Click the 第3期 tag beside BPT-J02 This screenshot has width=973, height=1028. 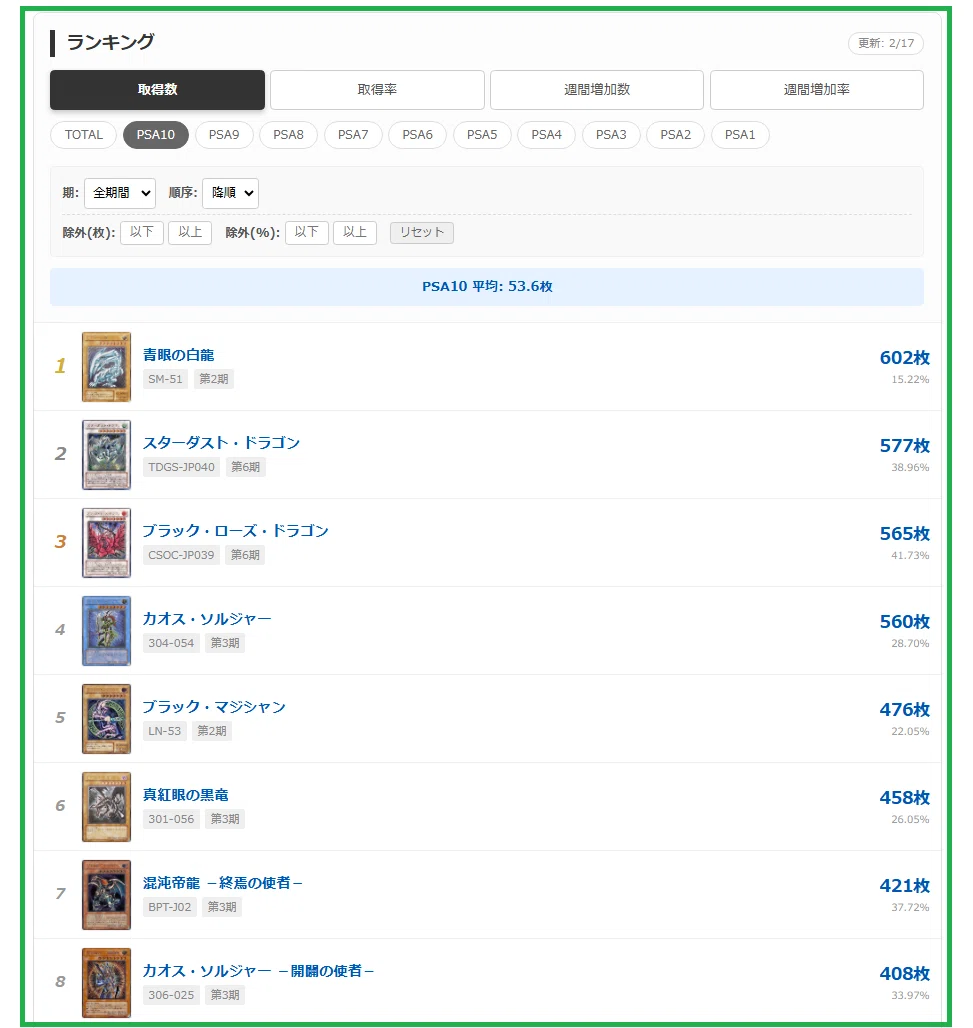222,907
